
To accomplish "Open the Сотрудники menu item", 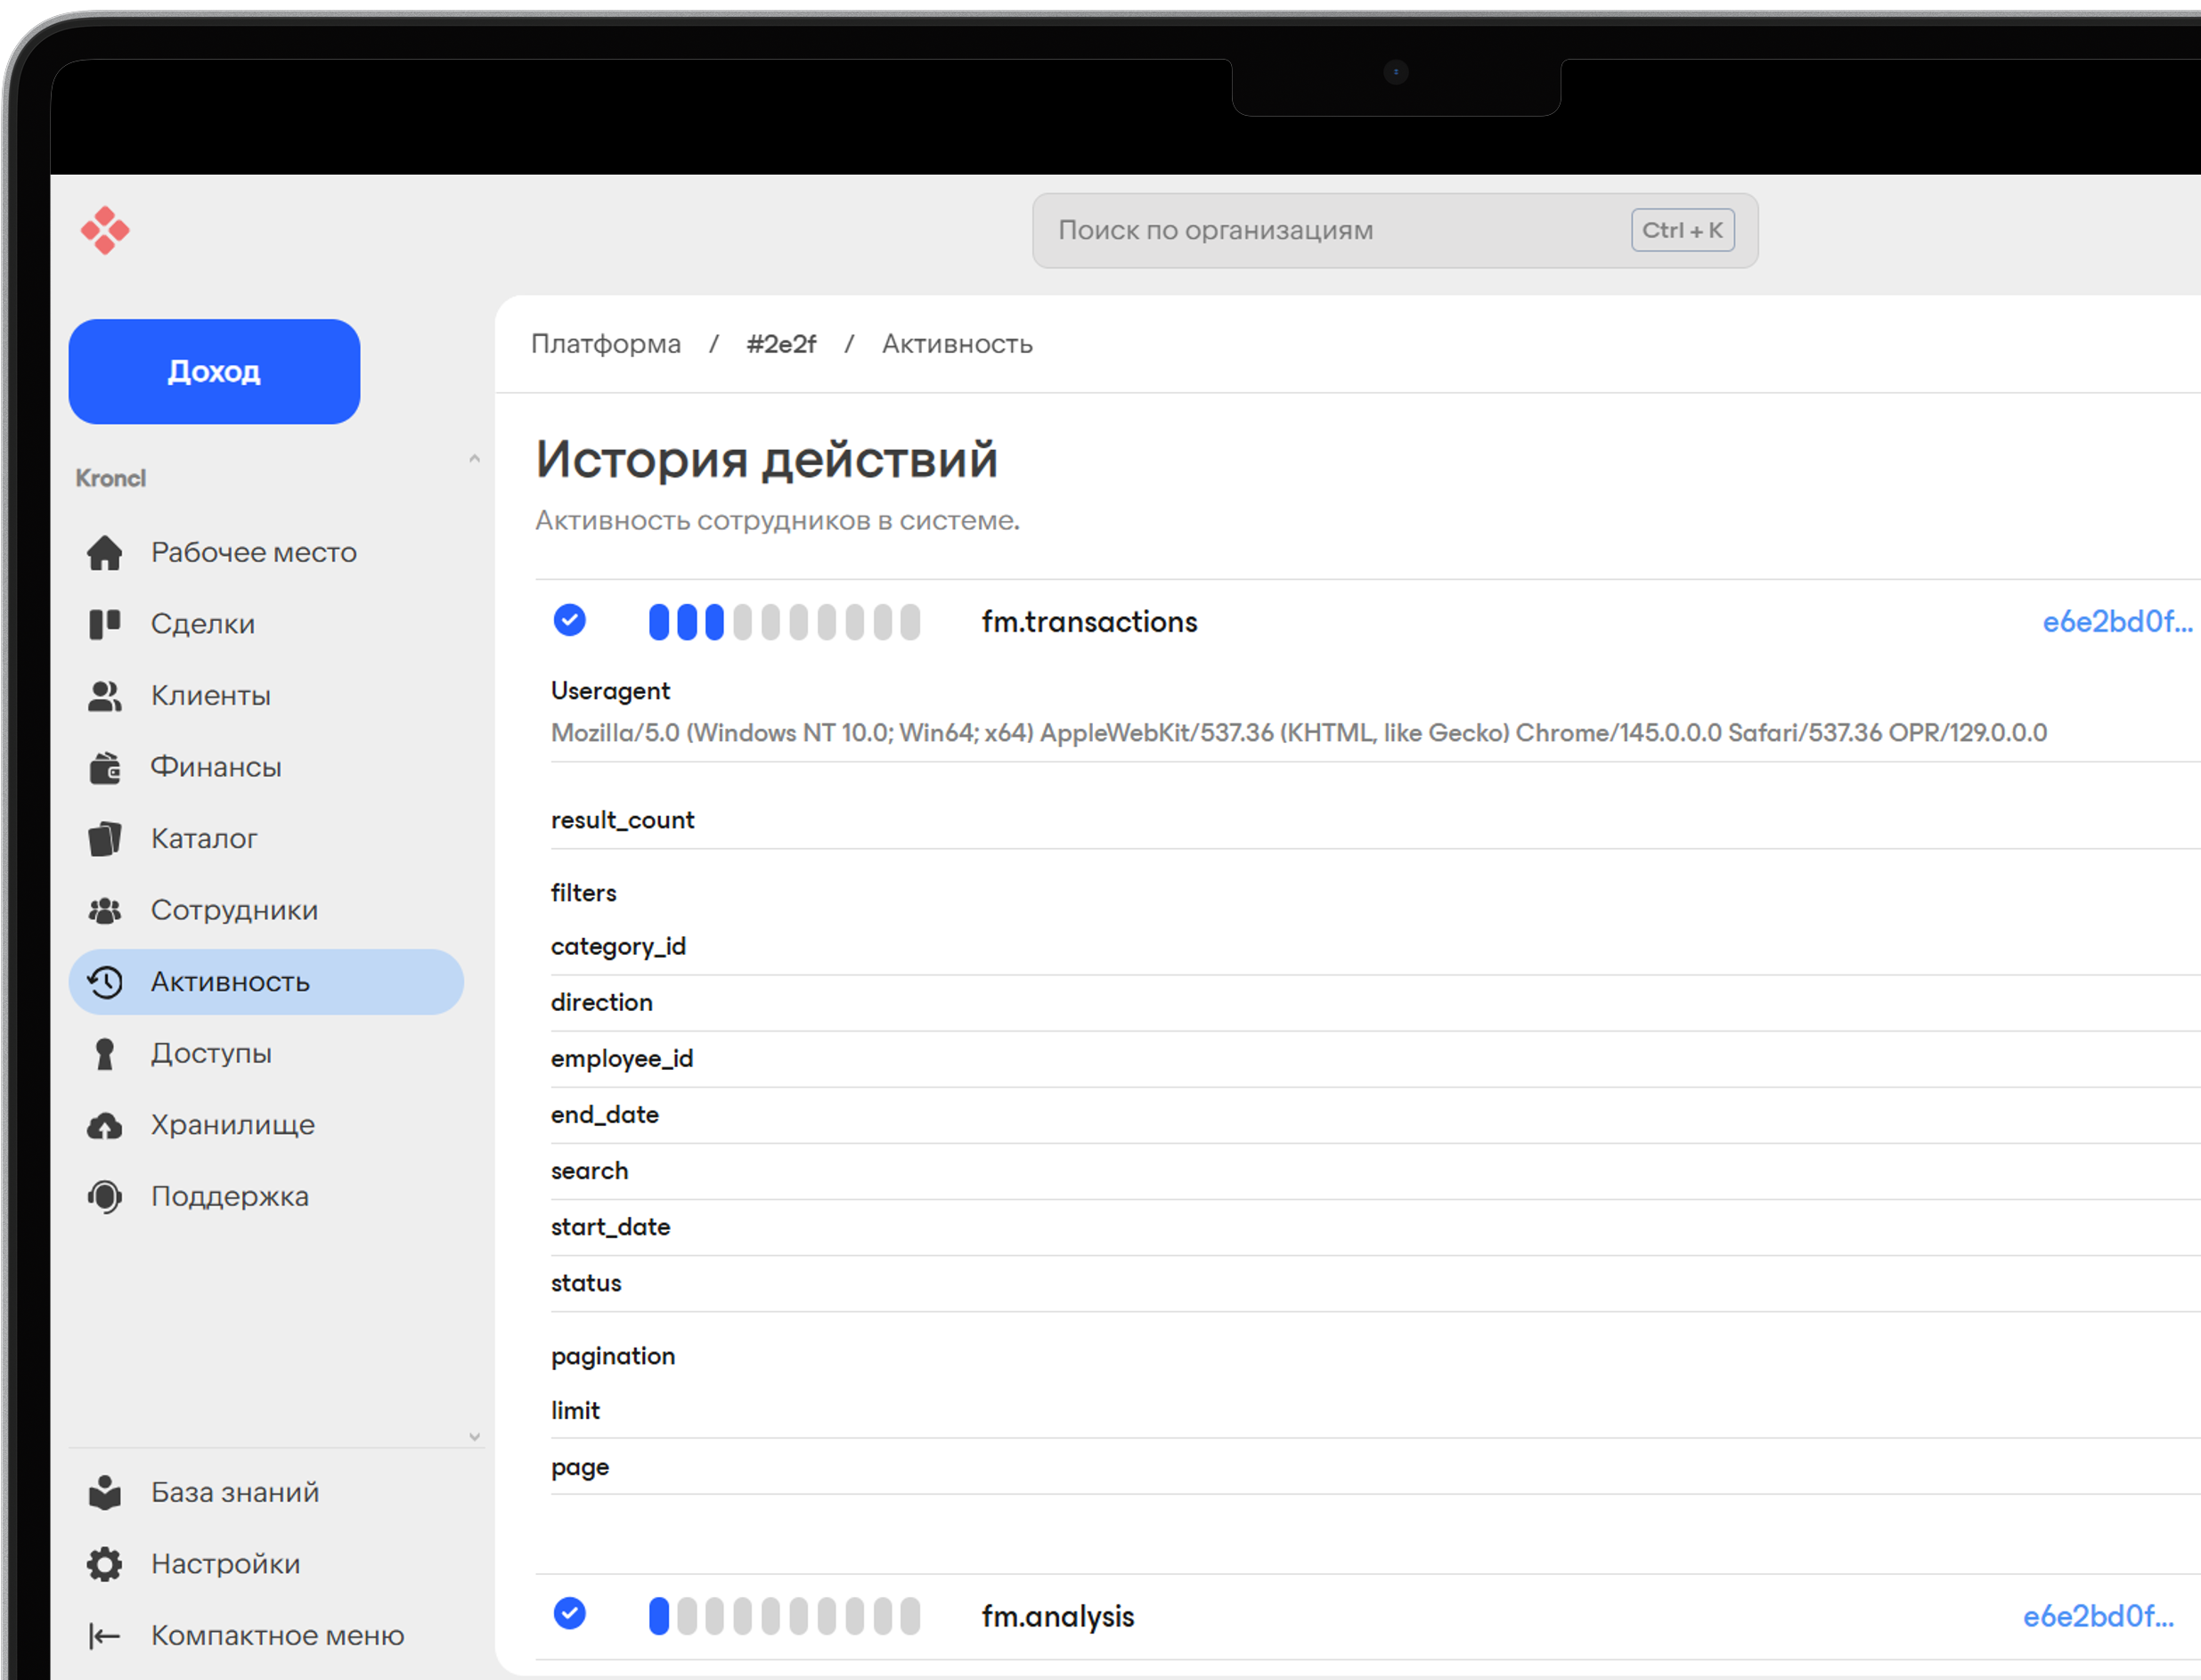I will click(234, 910).
